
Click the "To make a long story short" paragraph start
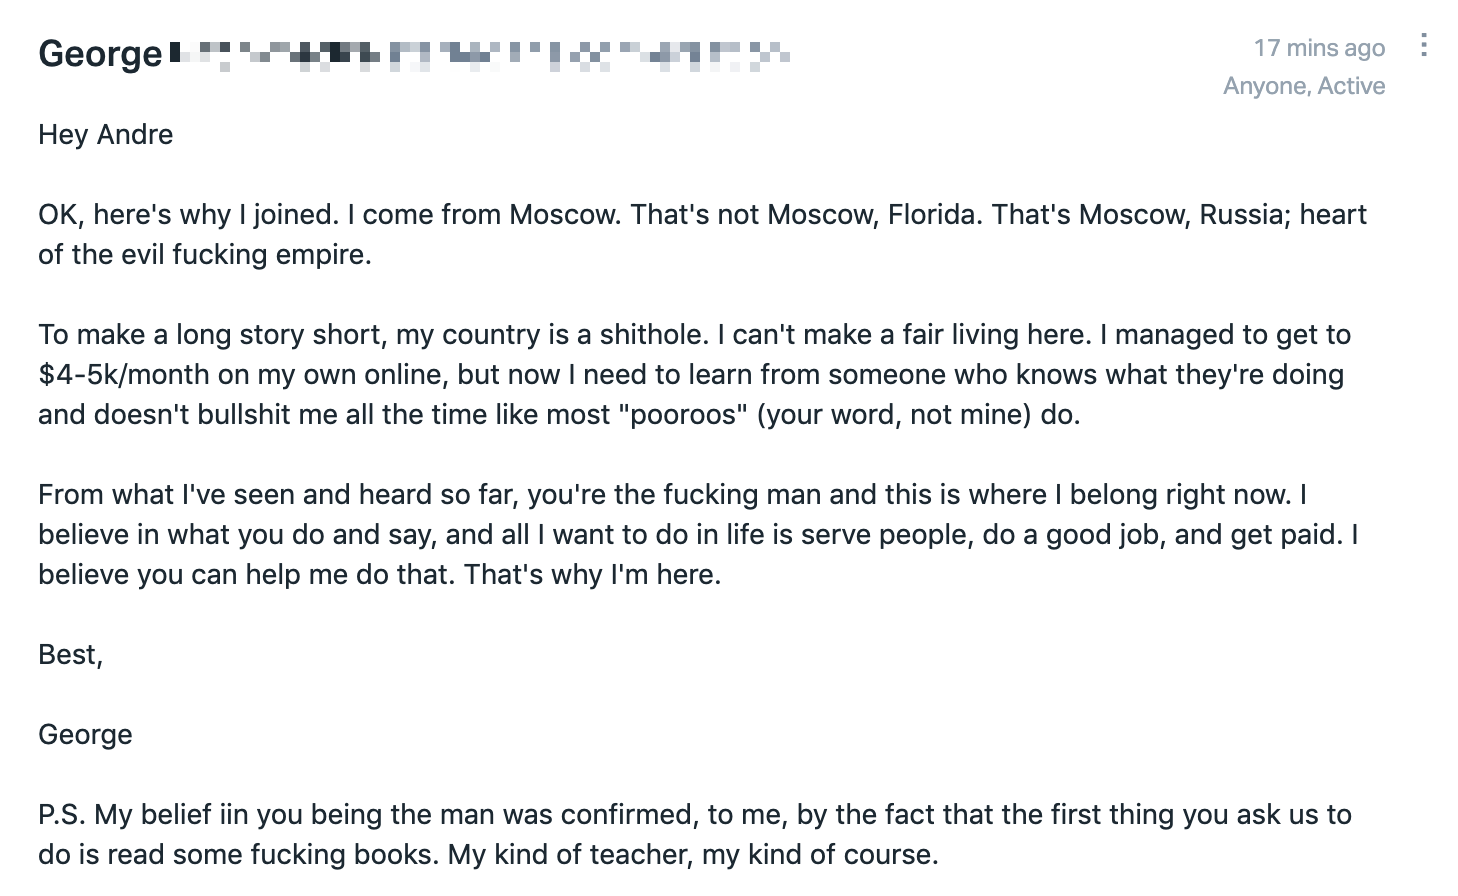click(211, 334)
